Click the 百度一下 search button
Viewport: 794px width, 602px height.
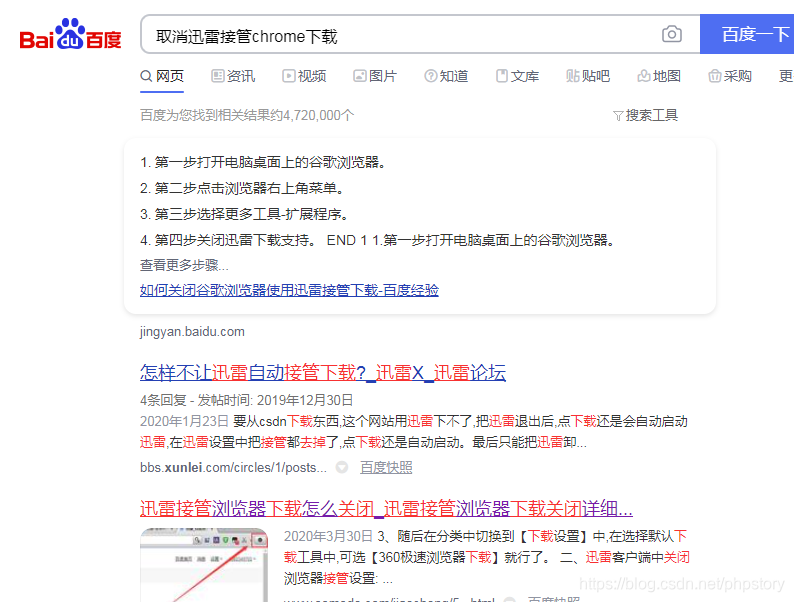pos(747,34)
